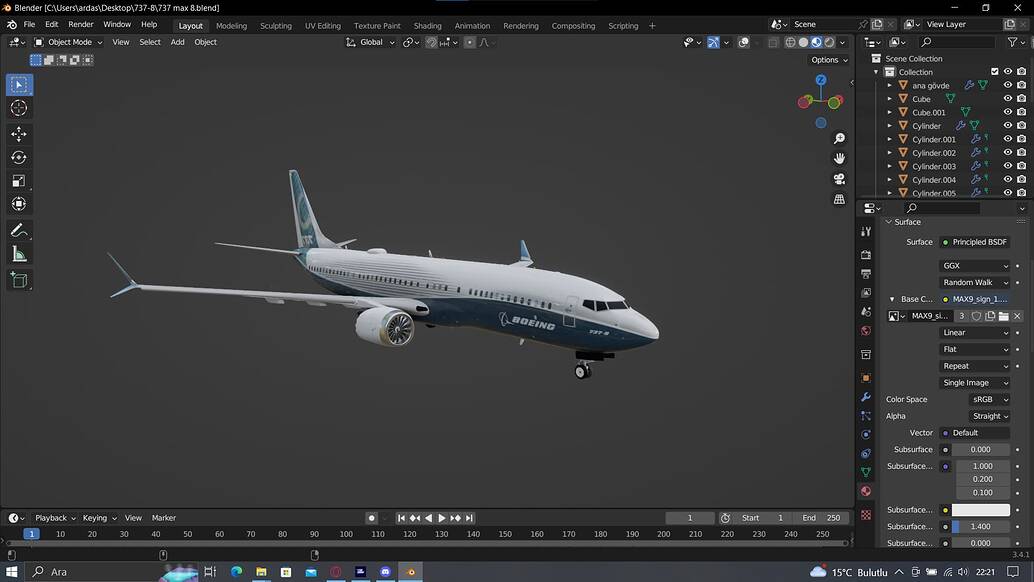This screenshot has width=1034, height=582.
Task: Select the Measure tool
Action: (18, 253)
